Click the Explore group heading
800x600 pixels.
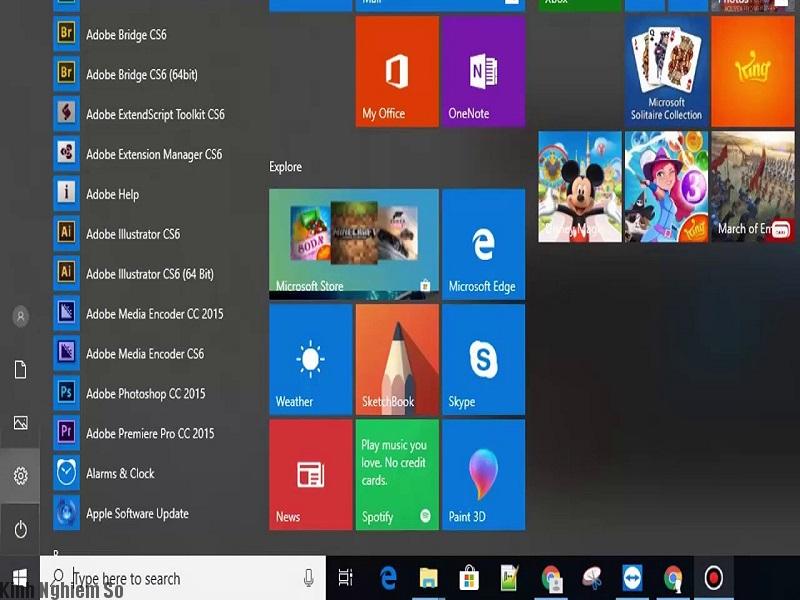tap(285, 167)
